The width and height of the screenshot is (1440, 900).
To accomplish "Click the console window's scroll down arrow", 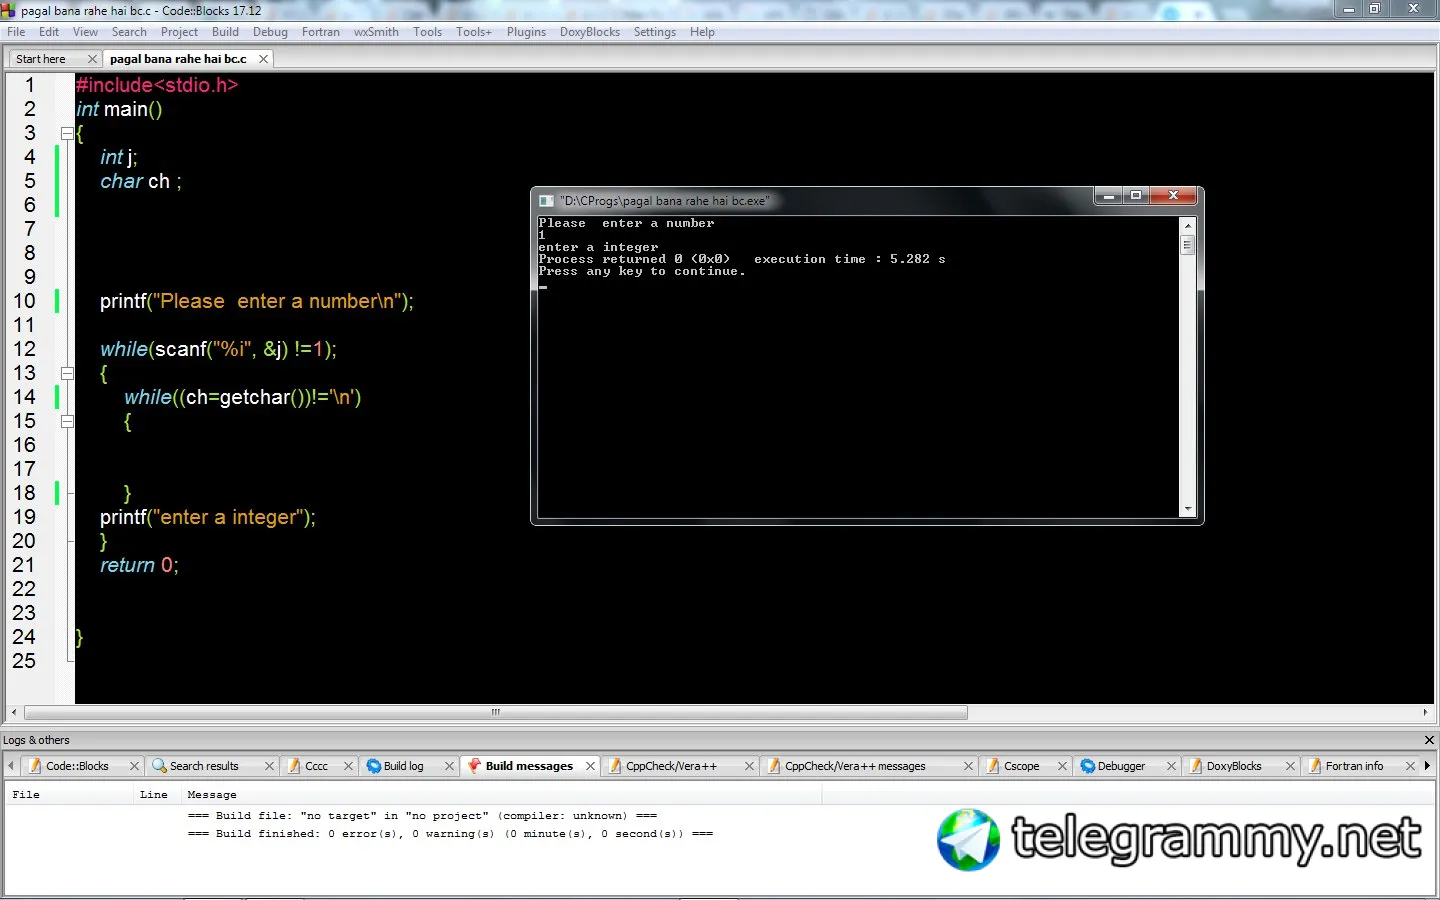I will tap(1188, 509).
